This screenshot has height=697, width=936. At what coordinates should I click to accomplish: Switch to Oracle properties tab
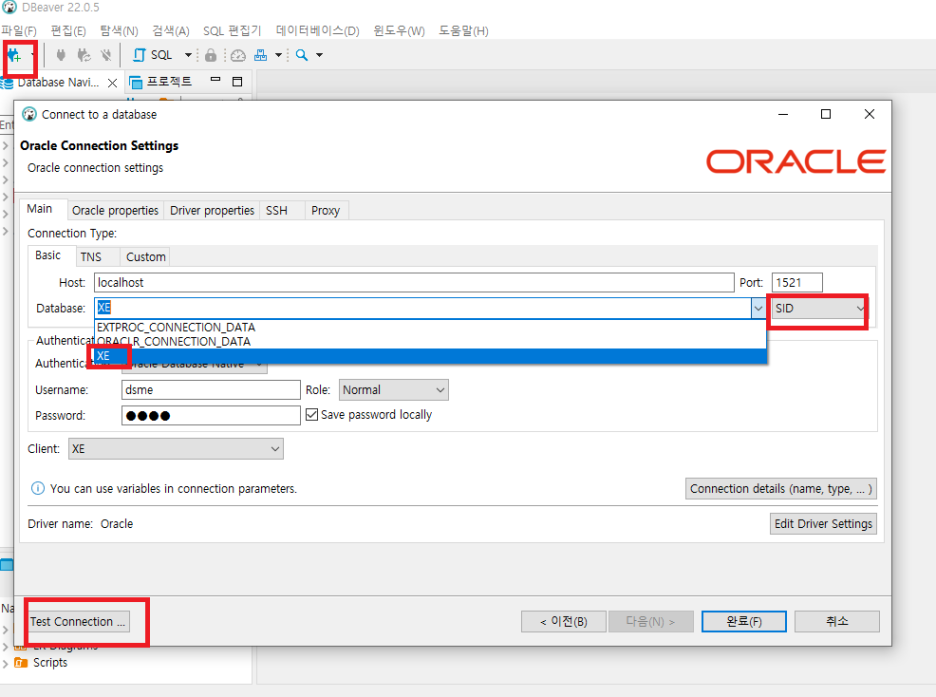pyautogui.click(x=115, y=211)
